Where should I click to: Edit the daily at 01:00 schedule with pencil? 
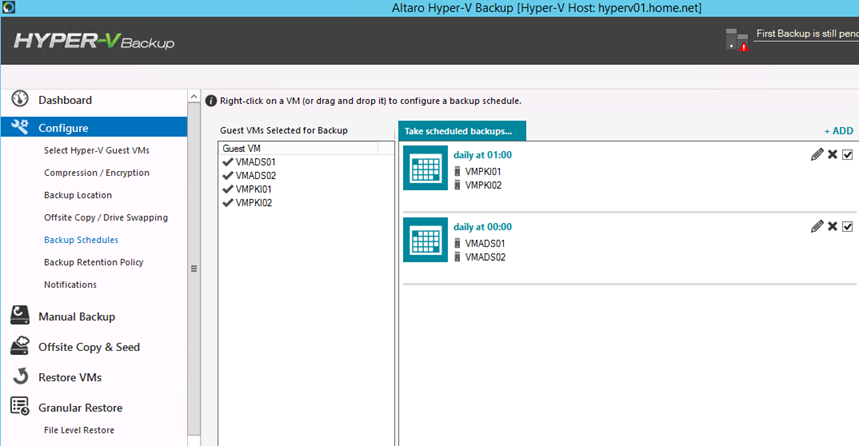pos(817,155)
